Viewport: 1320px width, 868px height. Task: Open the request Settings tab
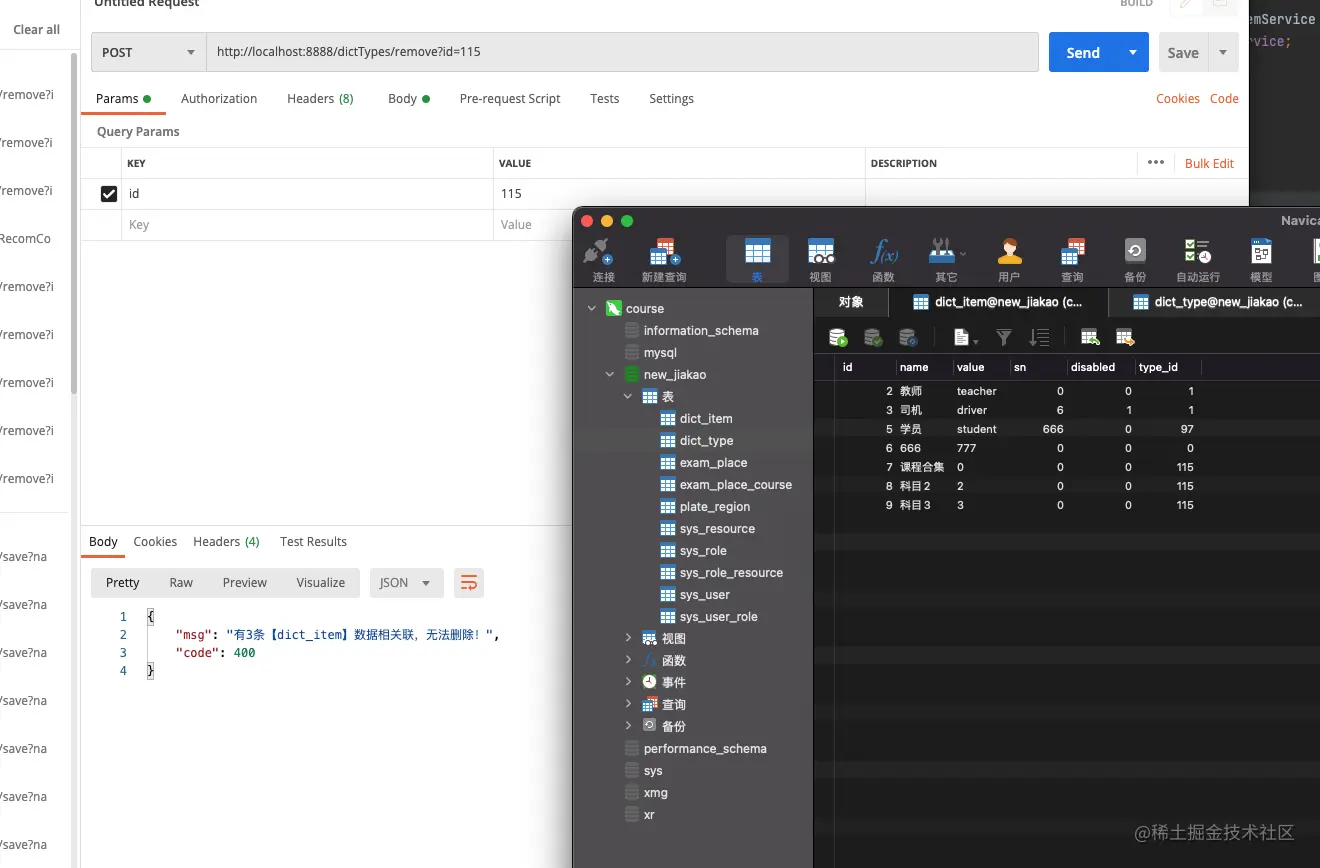pos(671,99)
